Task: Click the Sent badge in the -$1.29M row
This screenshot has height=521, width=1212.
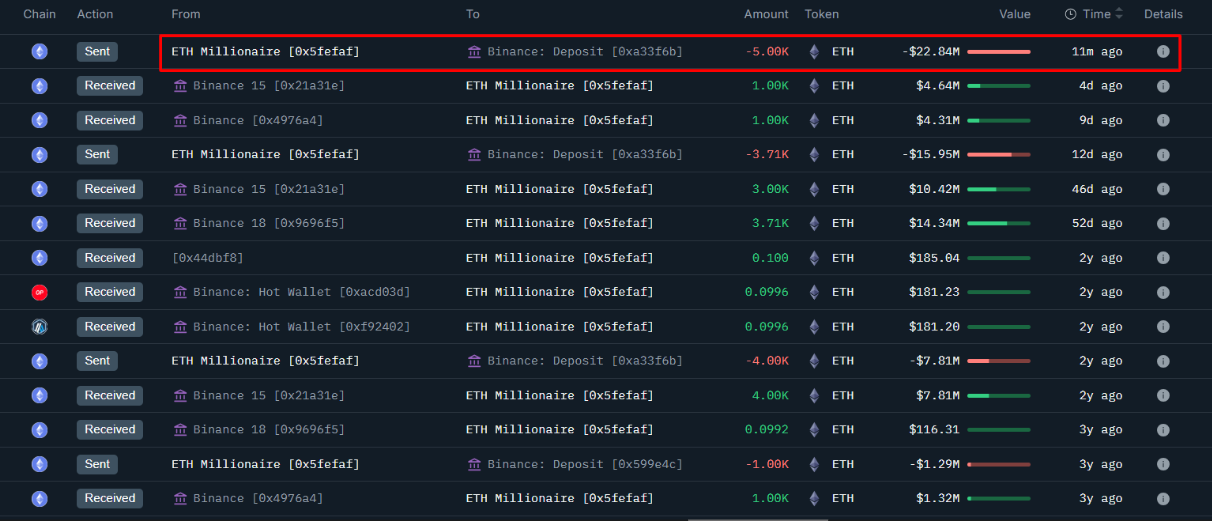Action: pos(97,464)
